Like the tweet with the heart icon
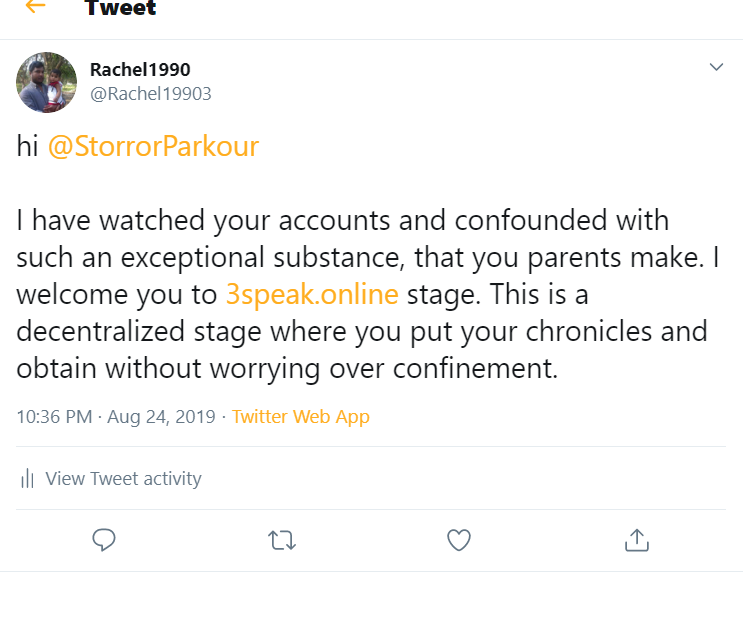This screenshot has width=743, height=624. coord(458,540)
